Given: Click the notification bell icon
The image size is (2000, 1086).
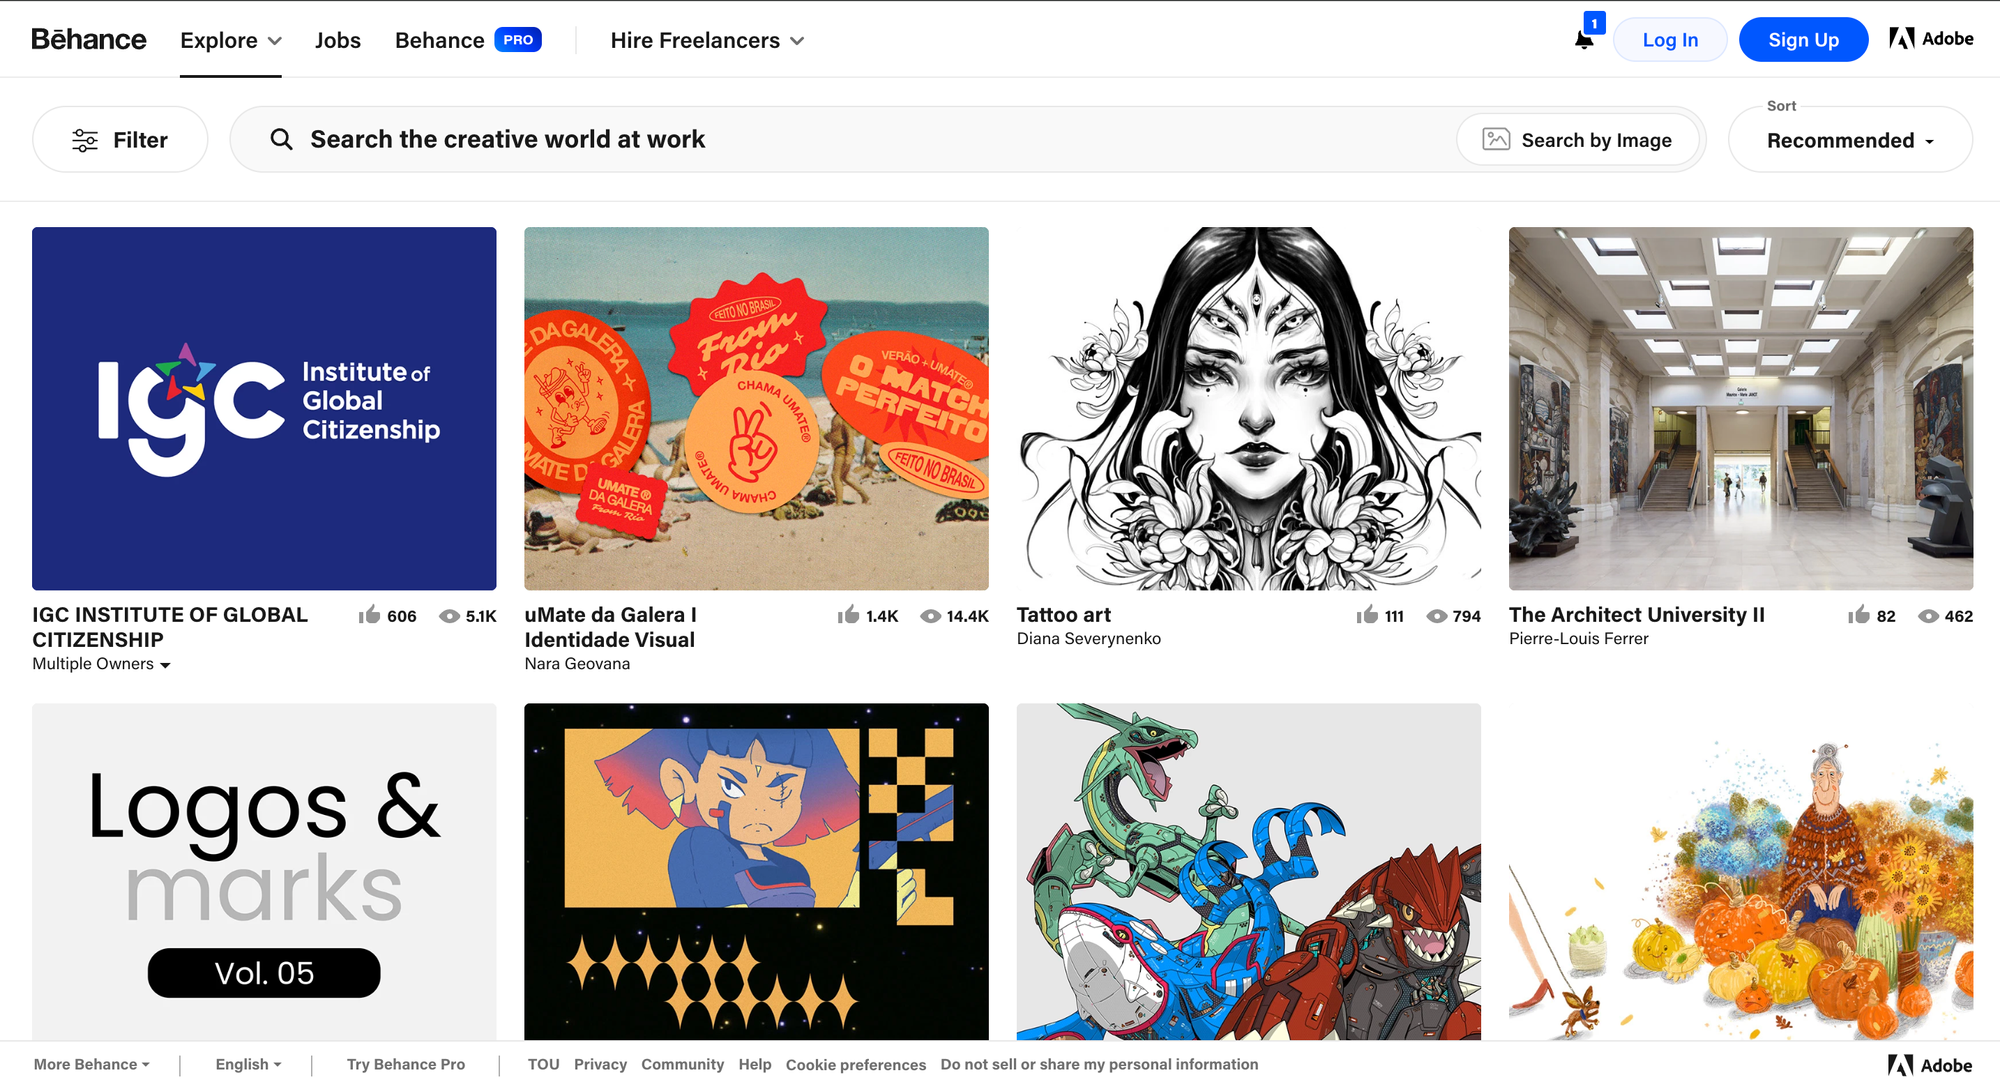Looking at the screenshot, I should (1584, 40).
